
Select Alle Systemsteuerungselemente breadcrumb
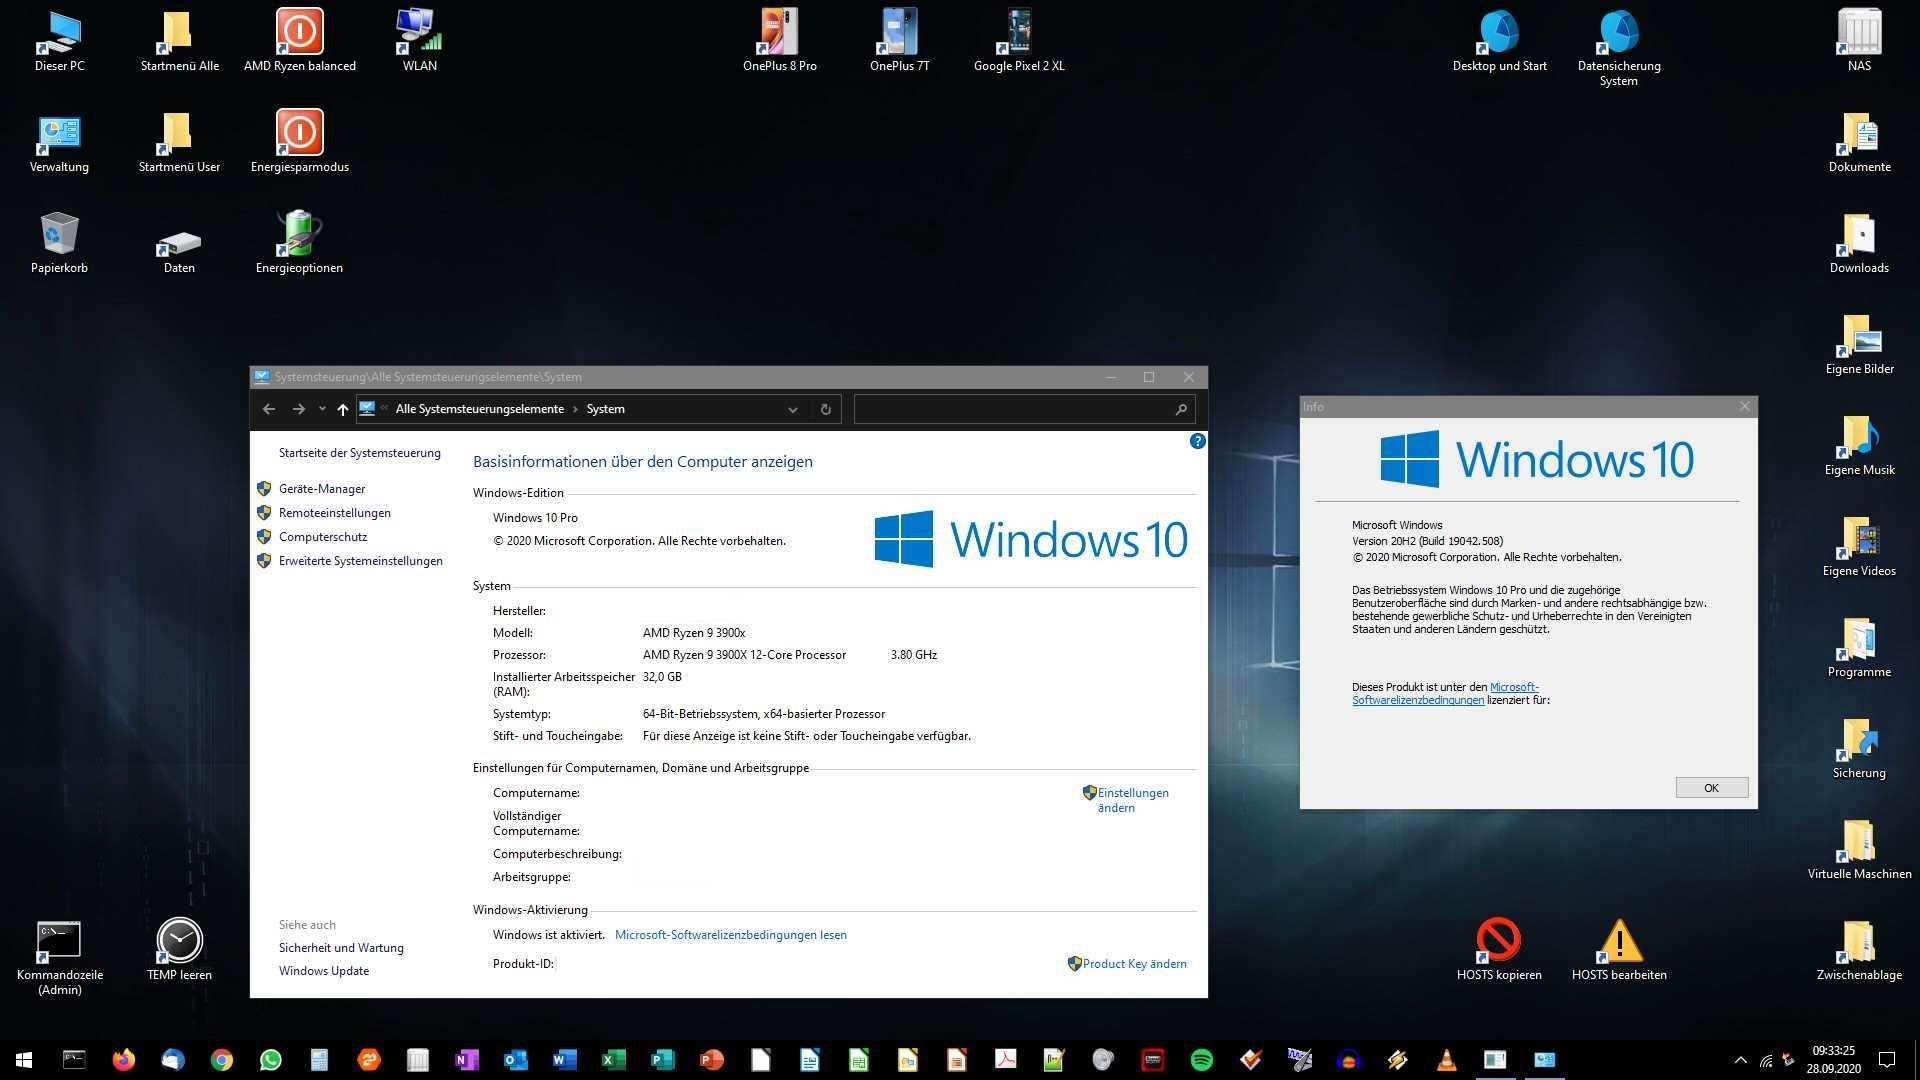point(479,409)
